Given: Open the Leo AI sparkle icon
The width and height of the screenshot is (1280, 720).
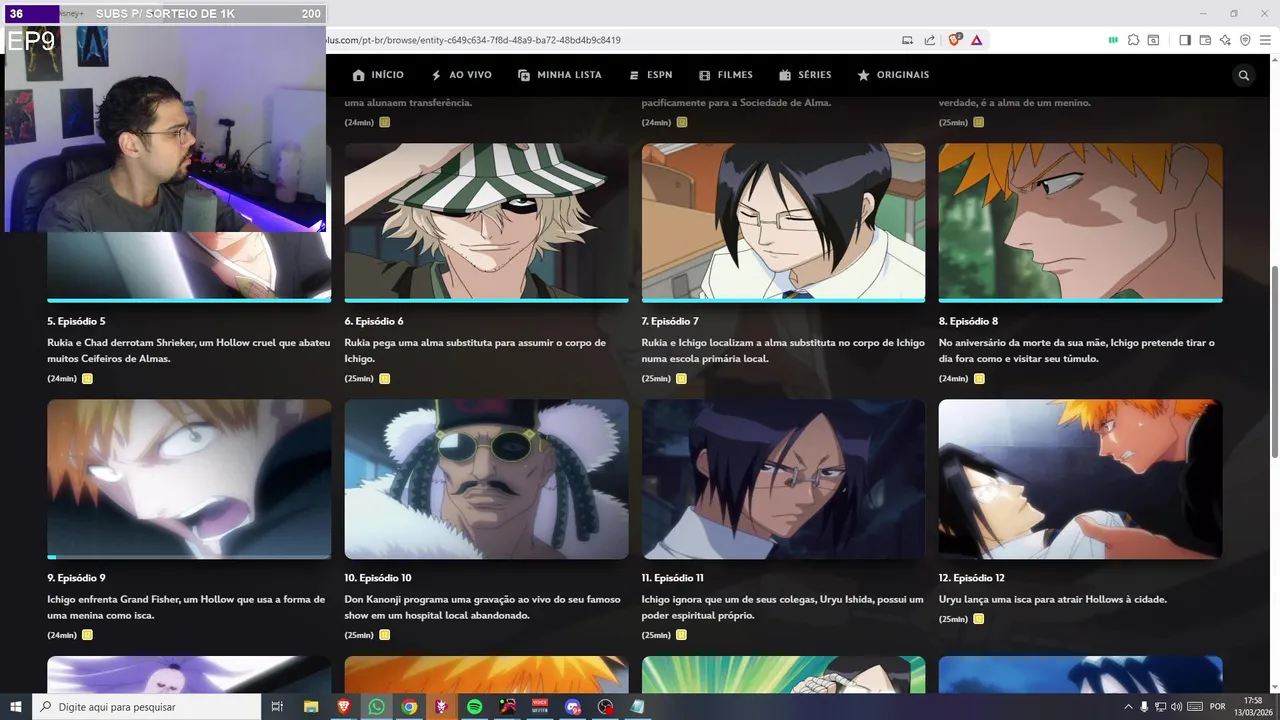Looking at the screenshot, I should click(1225, 40).
